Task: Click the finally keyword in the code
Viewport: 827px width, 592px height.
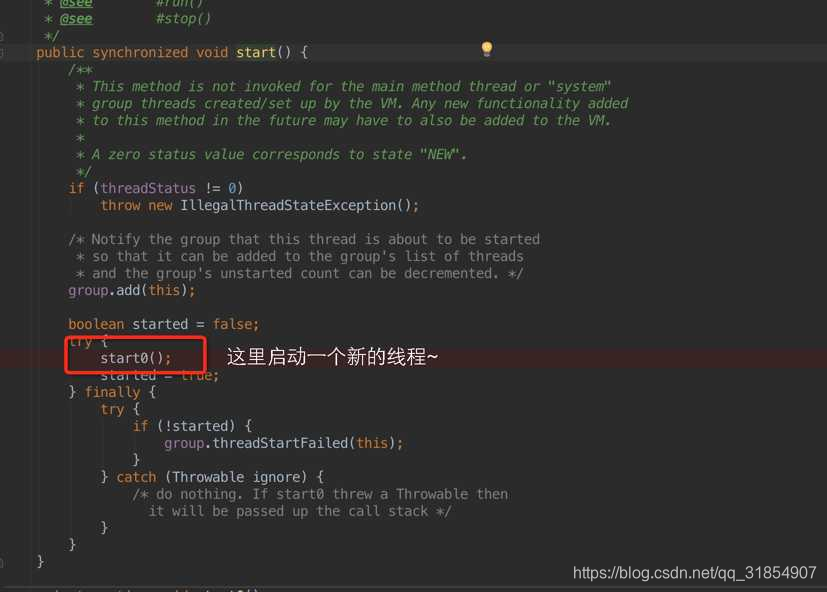Action: pos(112,392)
